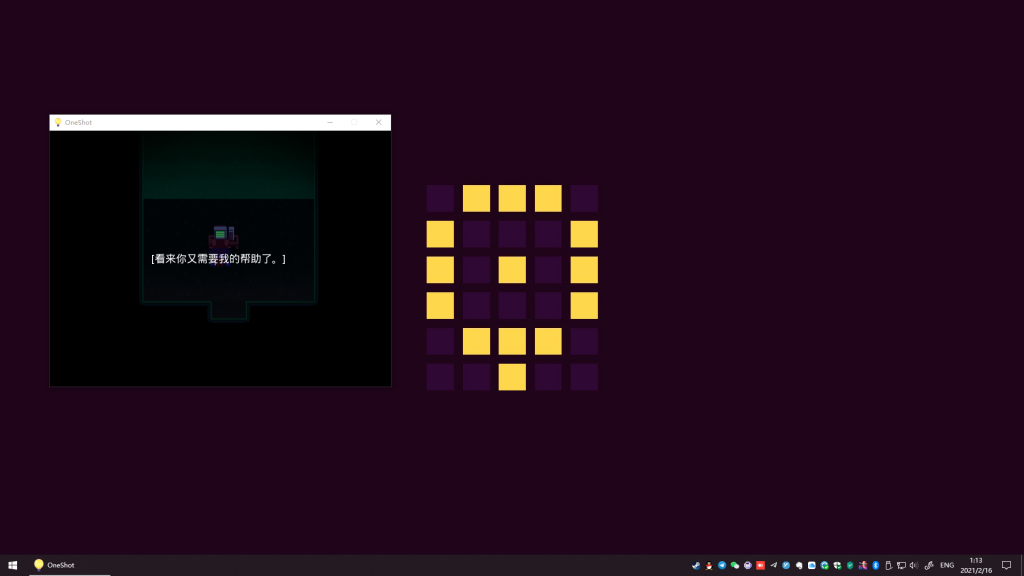The height and width of the screenshot is (576, 1024).
Task: Click the pen link tray icon
Action: click(929, 566)
